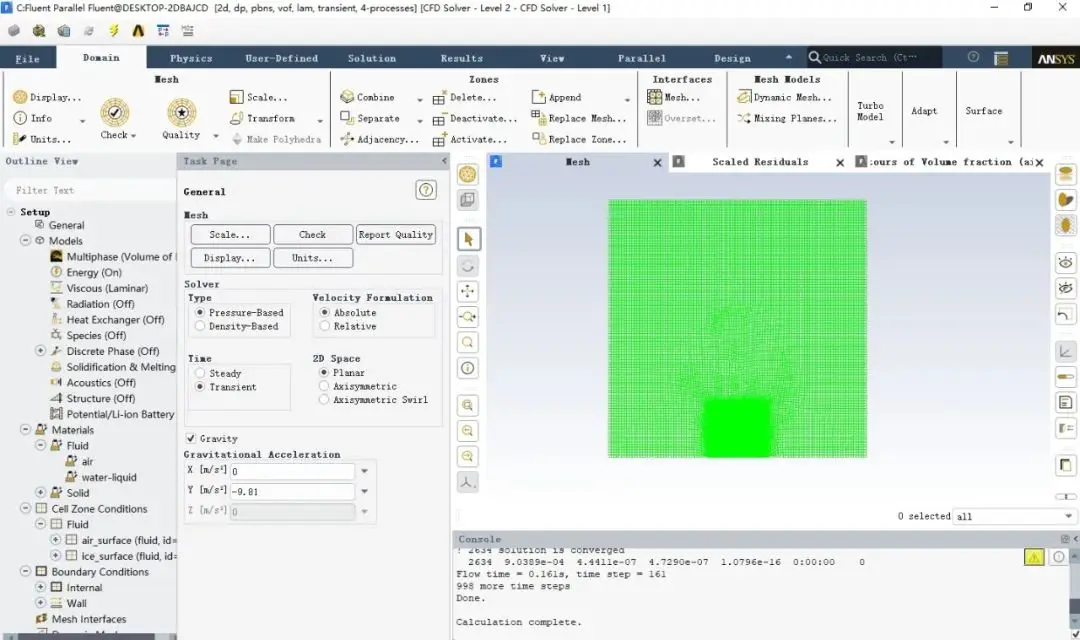Image resolution: width=1080 pixels, height=640 pixels.
Task: Switch to the Physics ribbon tab
Action: click(191, 59)
